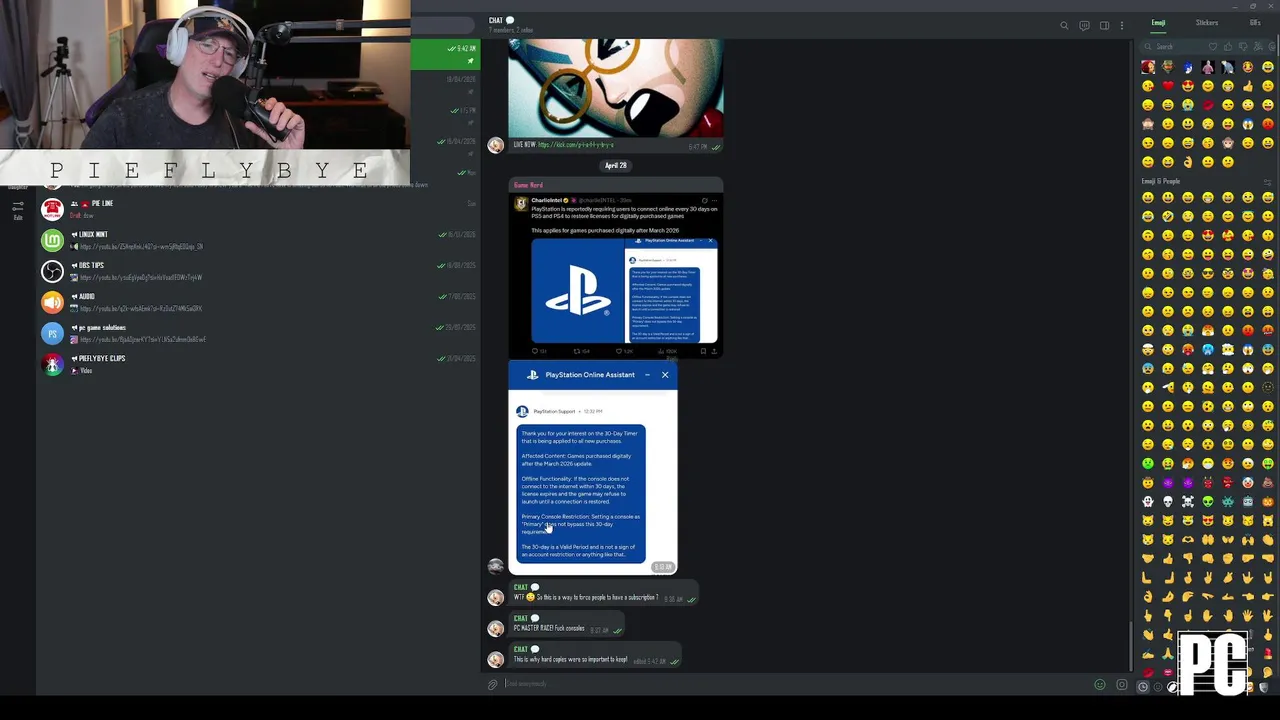Viewport: 1280px width, 720px height.
Task: Select the recent emoji clock section icon
Action: 1143,687
